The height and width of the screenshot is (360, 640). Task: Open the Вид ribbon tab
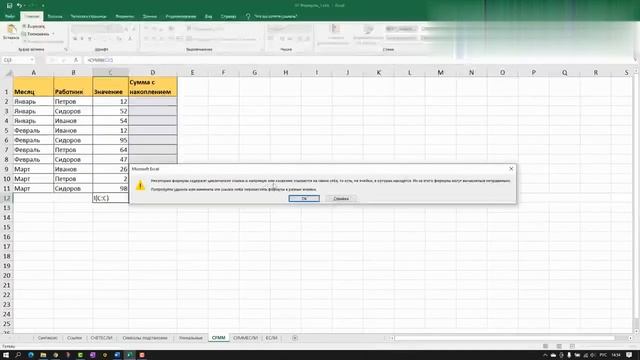pyautogui.click(x=208, y=16)
